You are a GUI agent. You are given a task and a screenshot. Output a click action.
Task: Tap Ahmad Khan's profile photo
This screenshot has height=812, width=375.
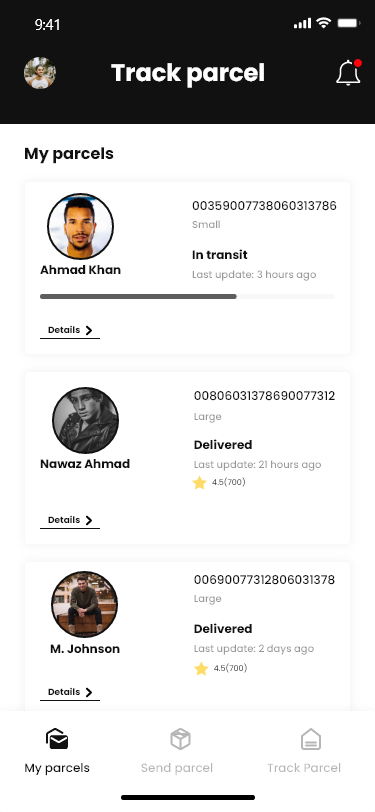[x=80, y=226]
